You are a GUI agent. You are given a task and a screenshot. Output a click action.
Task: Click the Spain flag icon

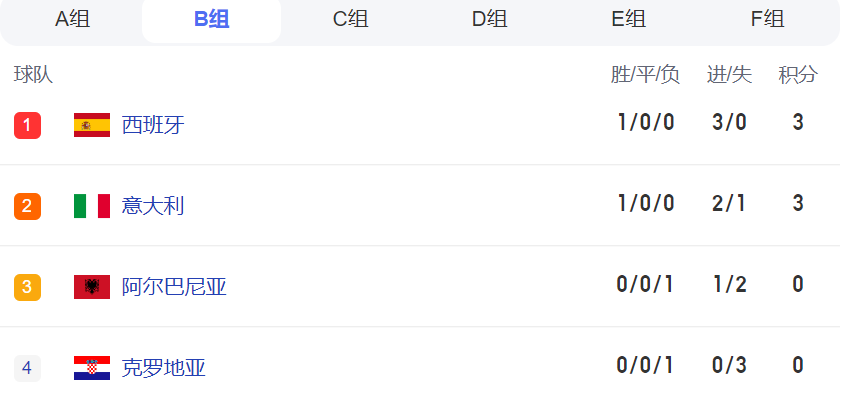pyautogui.click(x=92, y=125)
